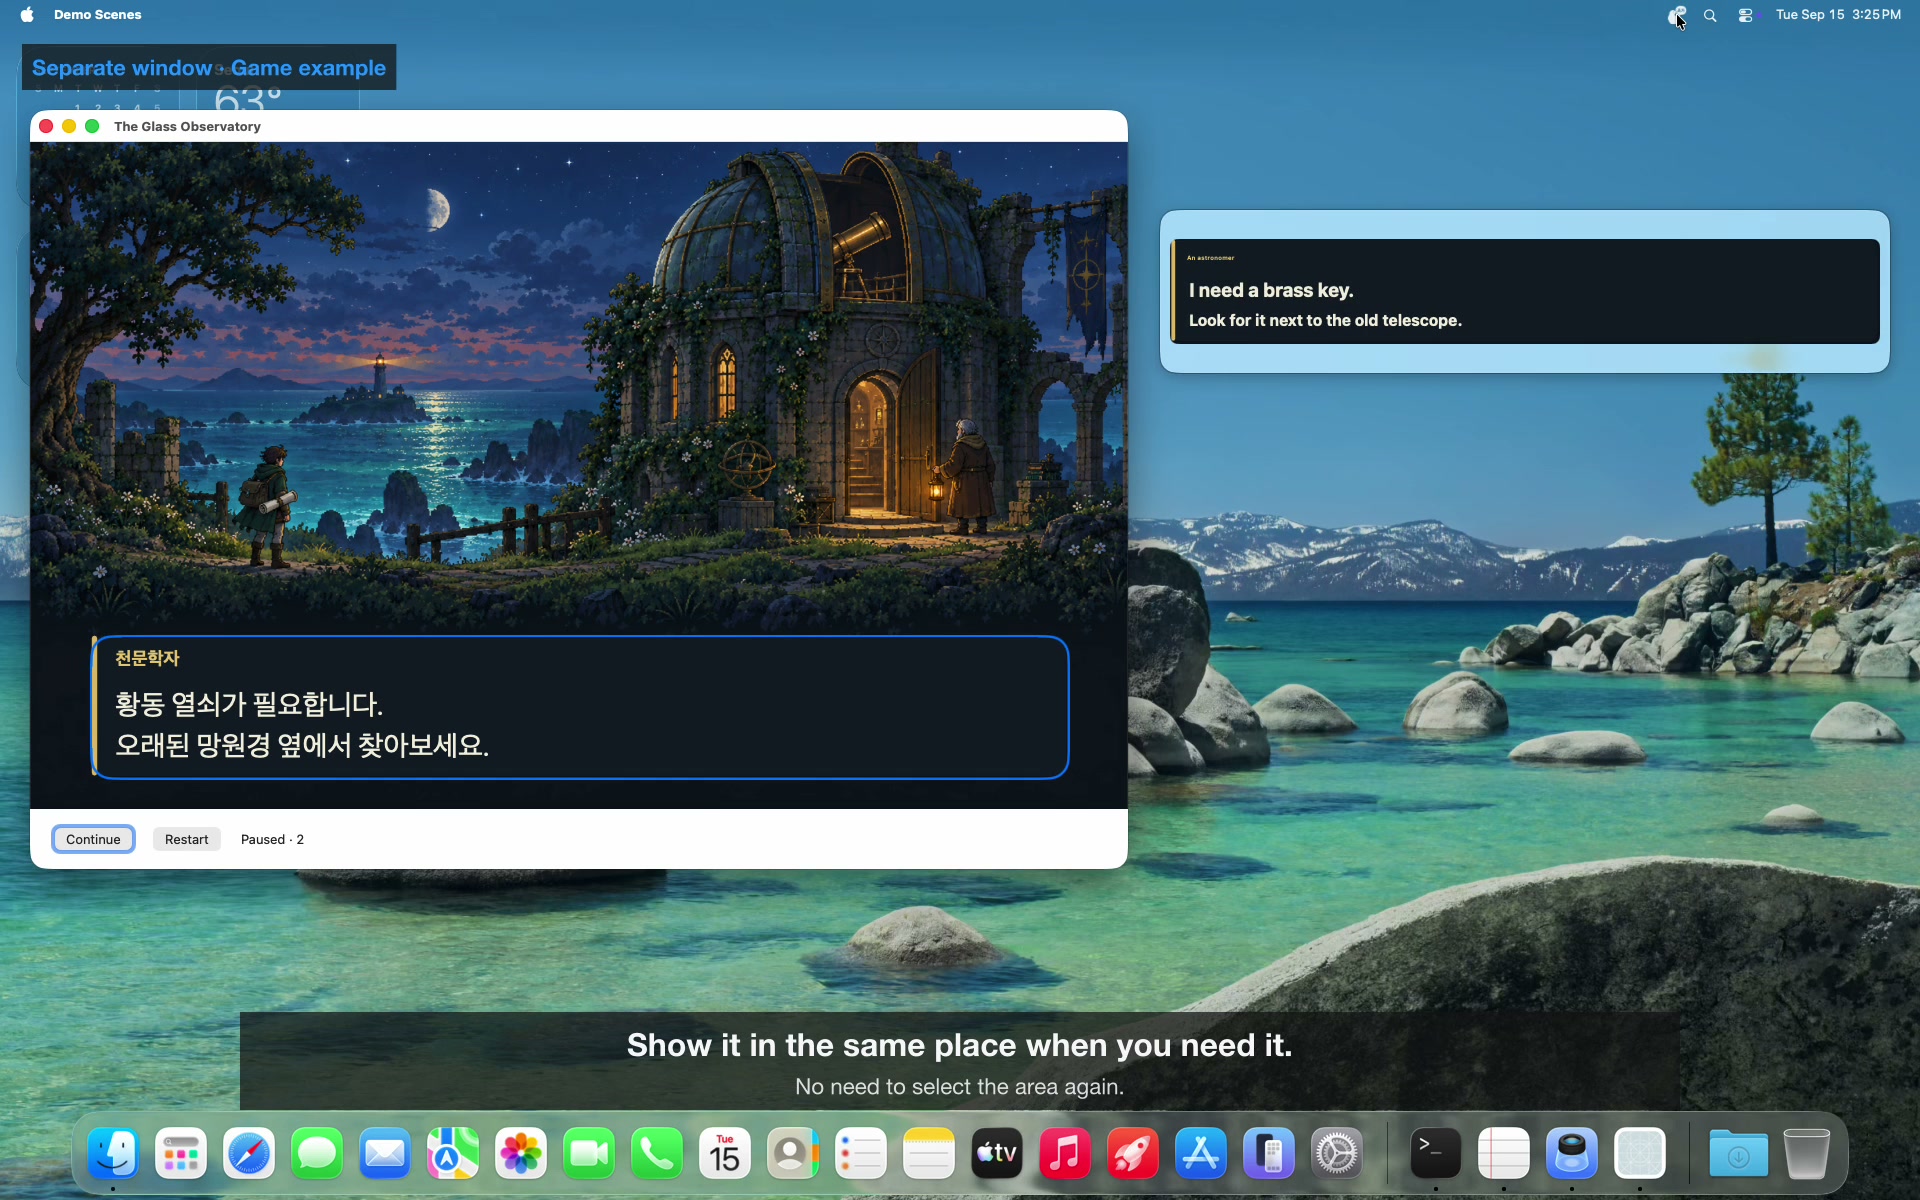Open RocketSim from the Dock
Screen dimensions: 1920x1200
[1133, 1154]
